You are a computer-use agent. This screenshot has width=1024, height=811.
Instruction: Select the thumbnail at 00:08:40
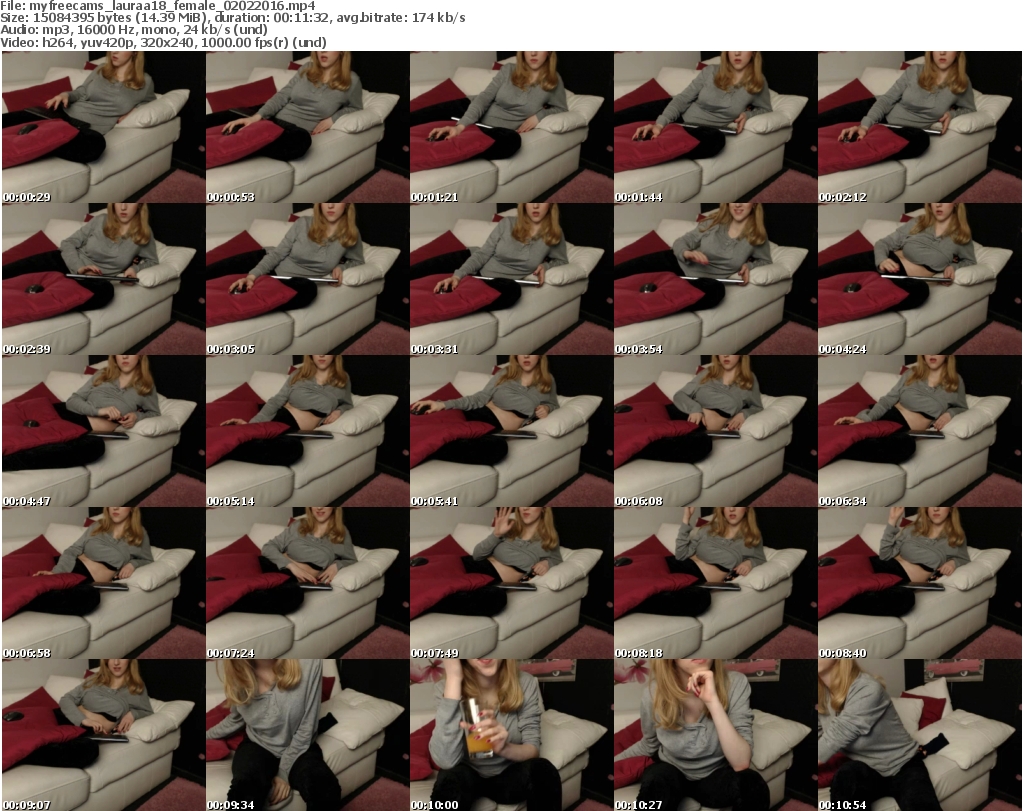coord(920,583)
